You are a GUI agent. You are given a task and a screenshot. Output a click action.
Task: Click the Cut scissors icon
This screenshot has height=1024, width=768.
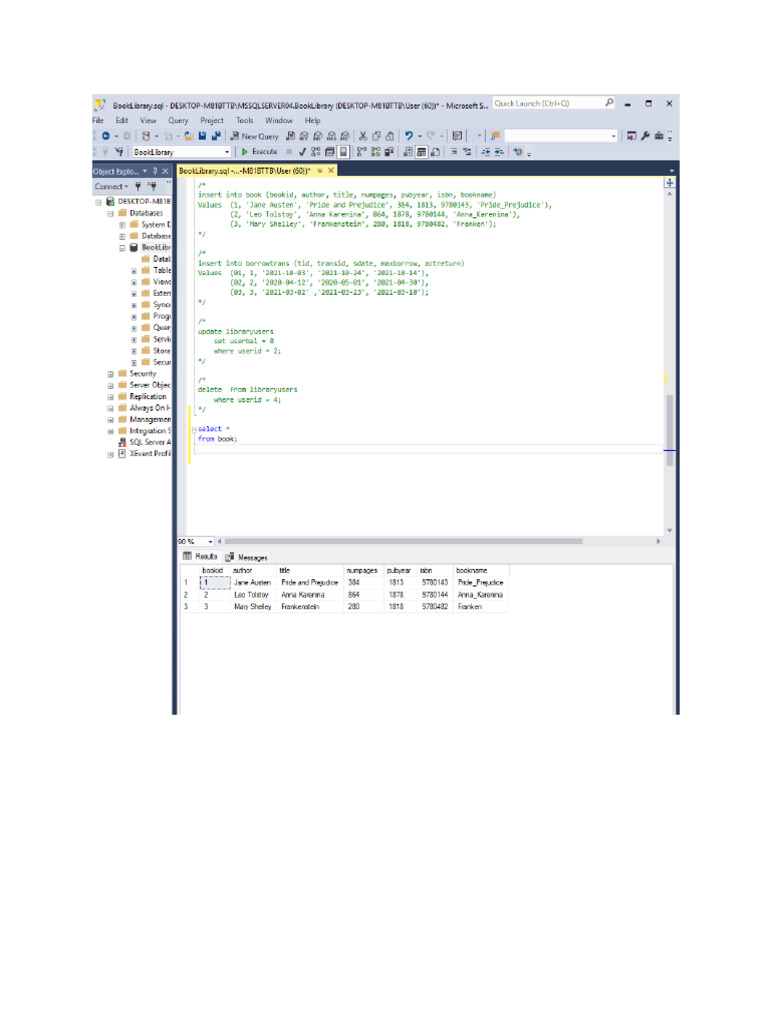click(363, 136)
